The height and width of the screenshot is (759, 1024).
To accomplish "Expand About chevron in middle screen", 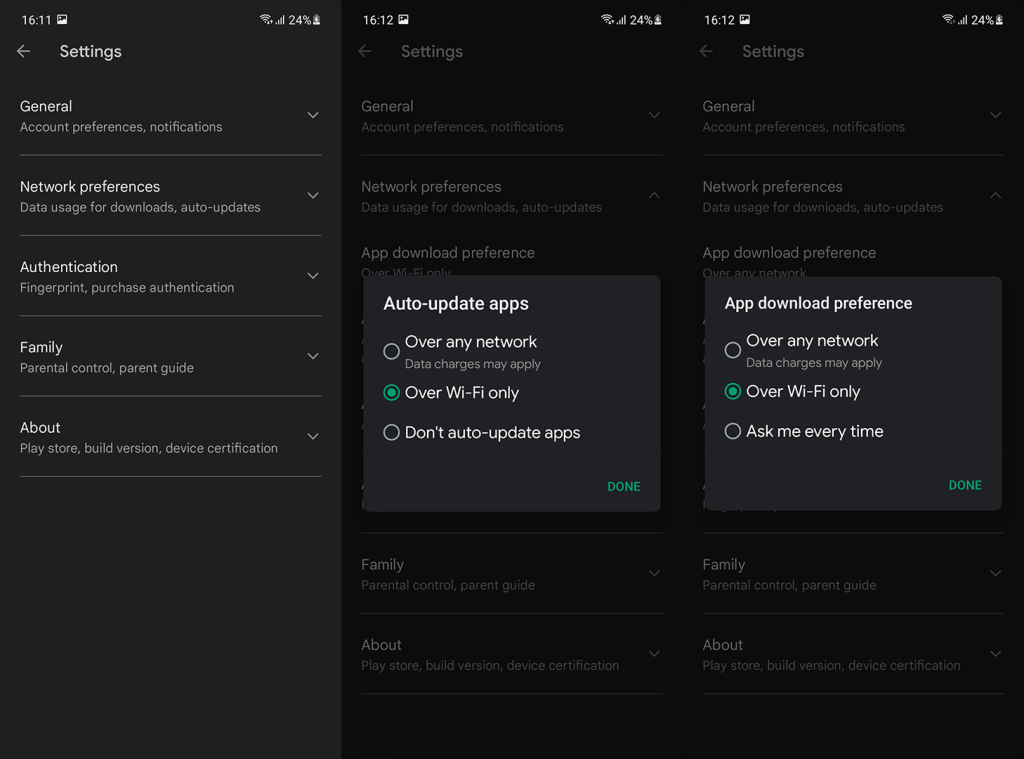I will tap(654, 654).
